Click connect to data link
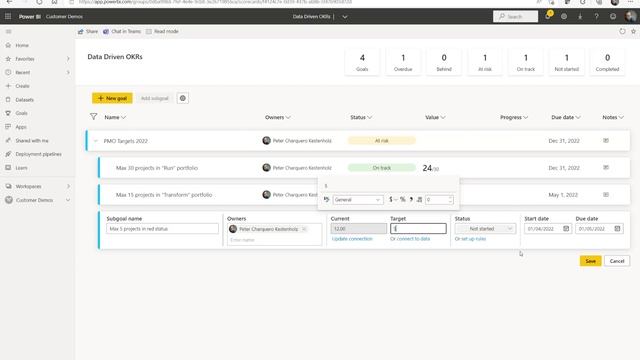Image resolution: width=640 pixels, height=360 pixels. pos(413,239)
